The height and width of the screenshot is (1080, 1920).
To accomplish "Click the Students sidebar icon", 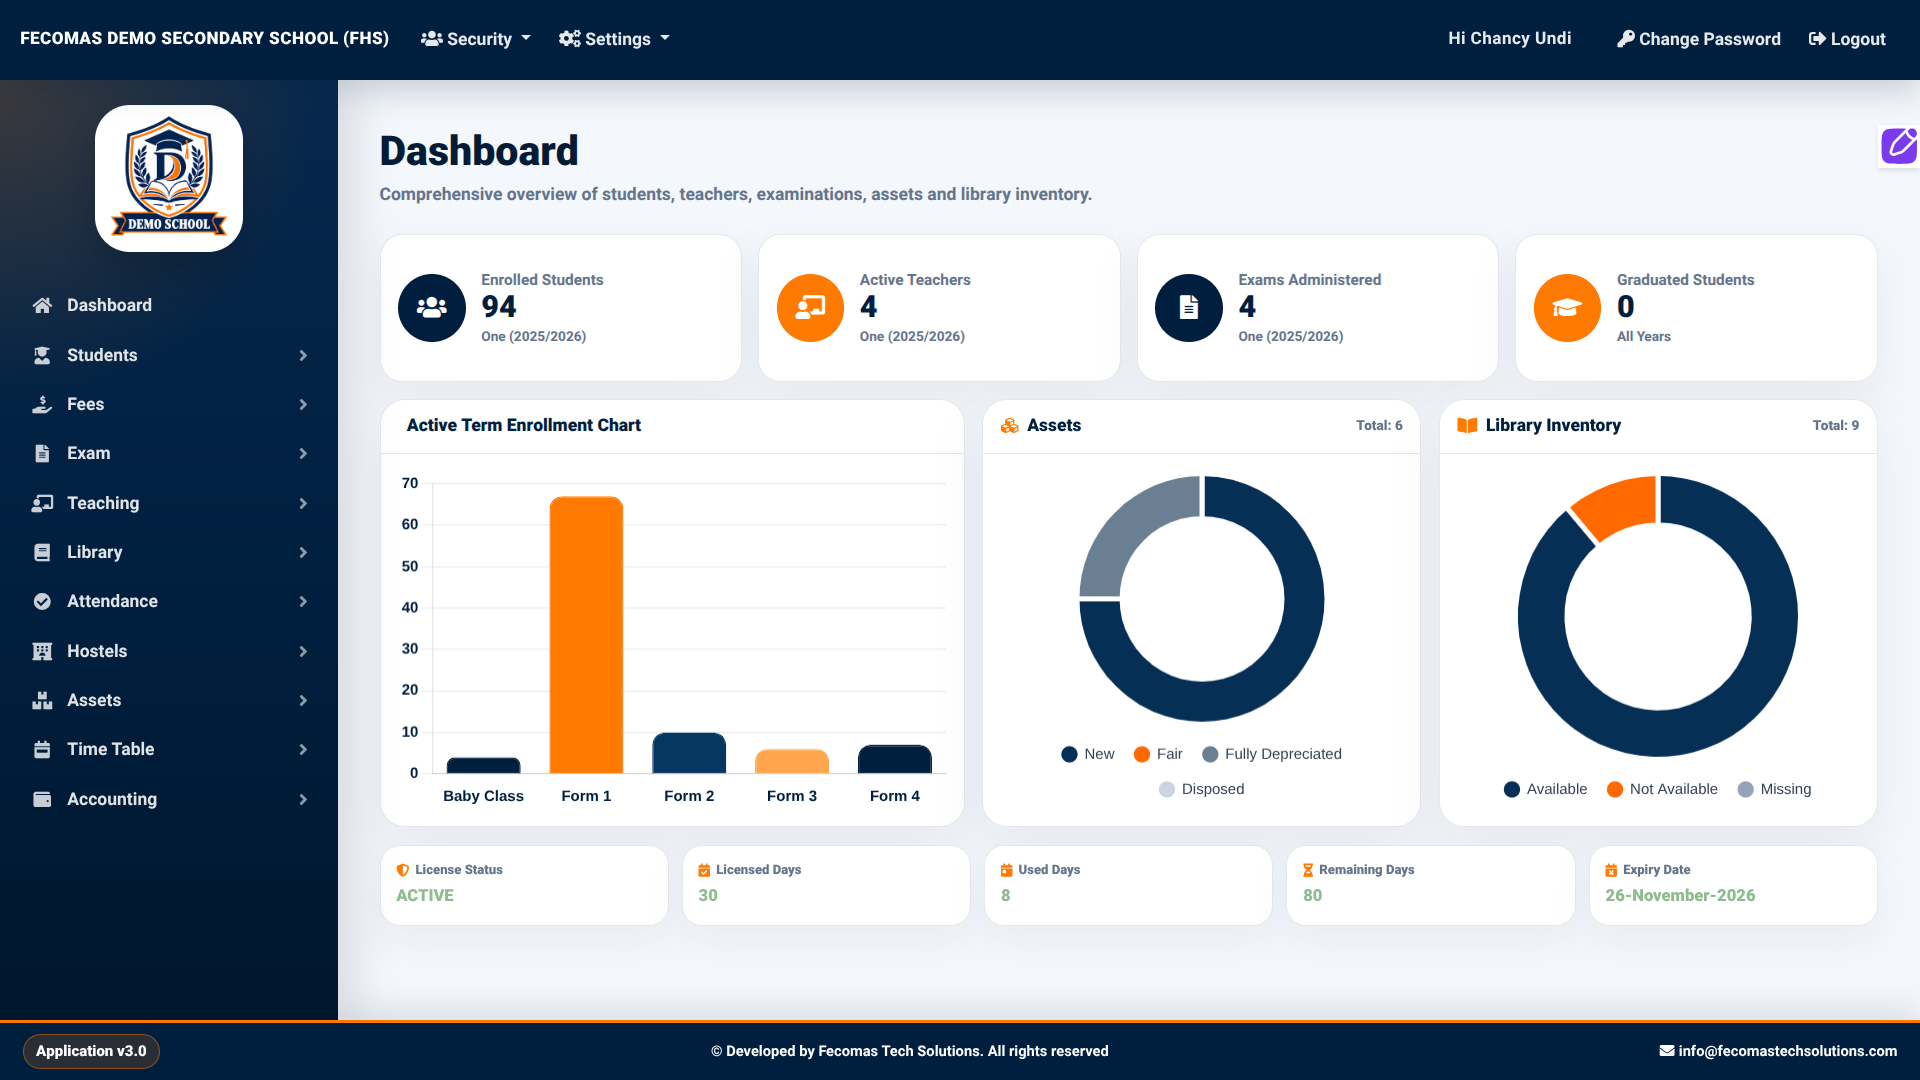I will (42, 356).
